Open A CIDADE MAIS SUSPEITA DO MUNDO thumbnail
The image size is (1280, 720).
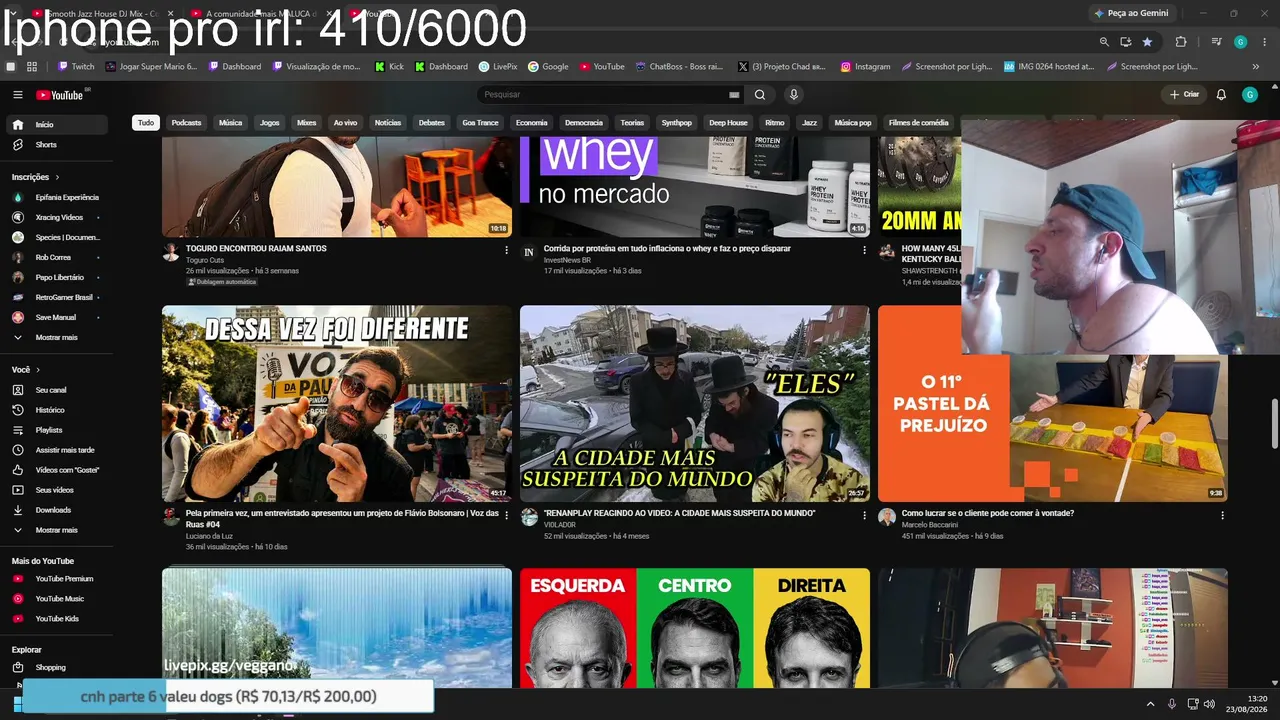695,403
